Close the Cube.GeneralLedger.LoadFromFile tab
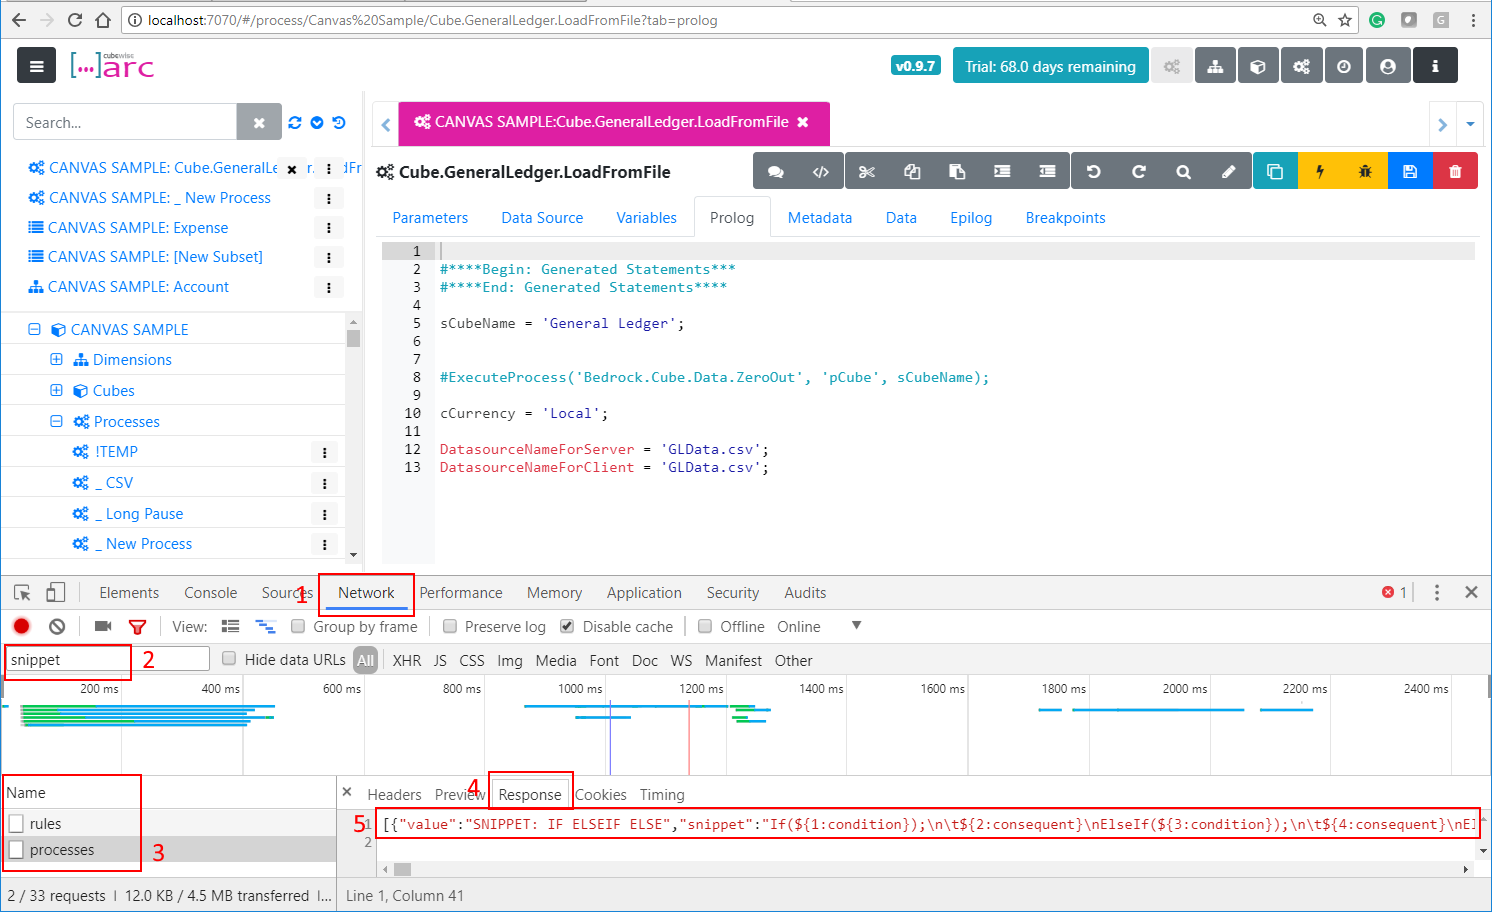 pyautogui.click(x=803, y=122)
